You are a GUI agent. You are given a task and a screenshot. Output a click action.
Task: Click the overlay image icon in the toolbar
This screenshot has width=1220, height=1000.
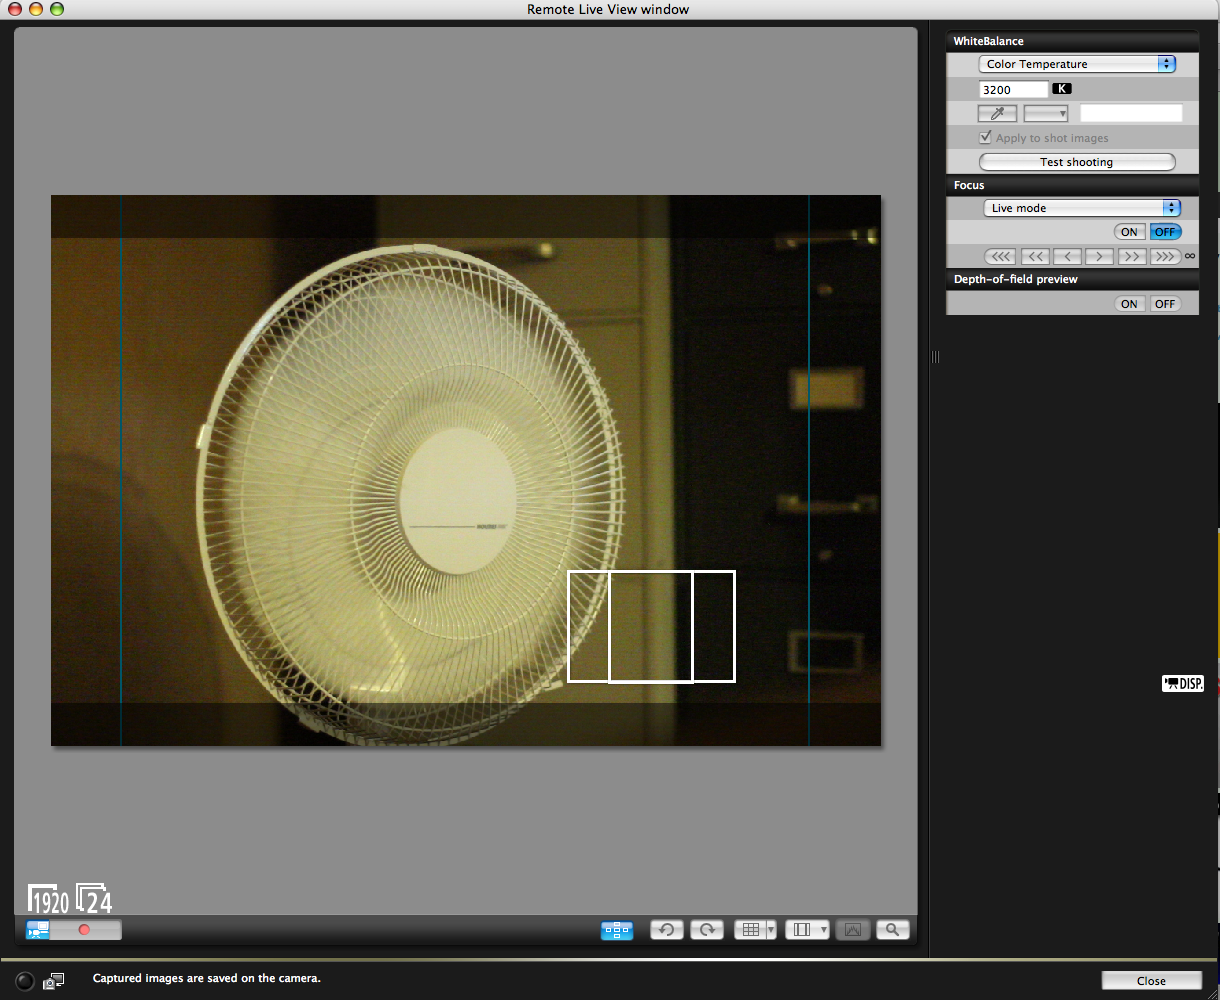pos(852,930)
